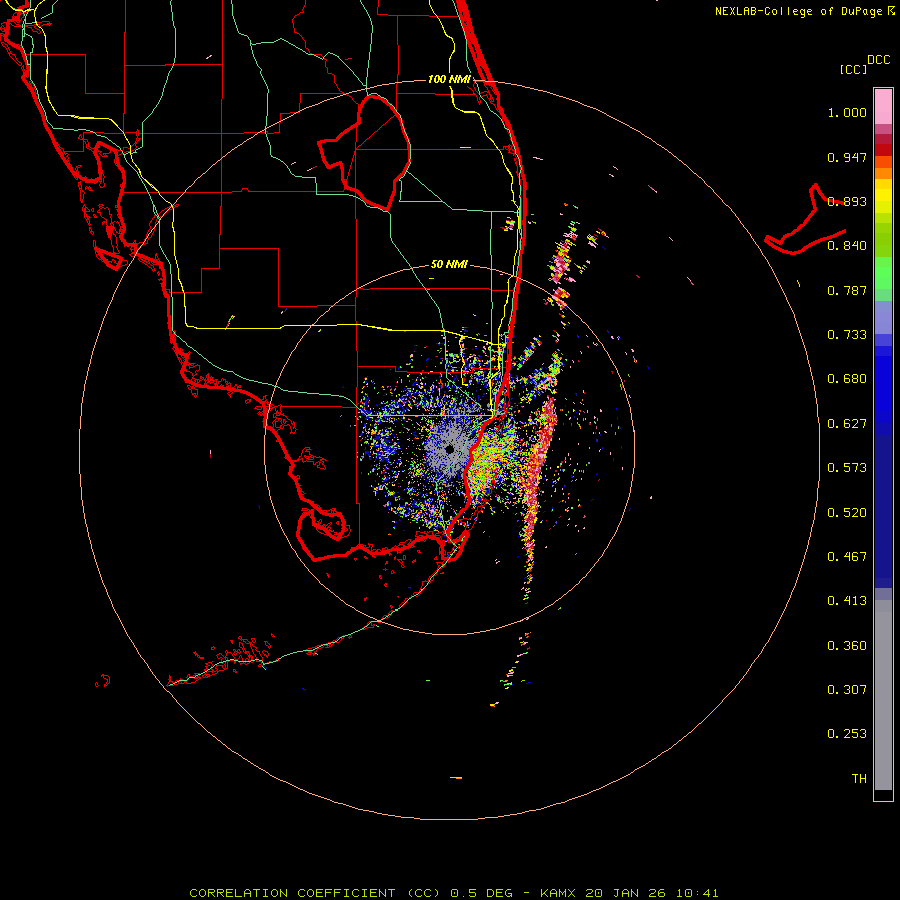900x900 pixels.
Task: Click the 100 NMI range ring label
Action: pos(449,79)
